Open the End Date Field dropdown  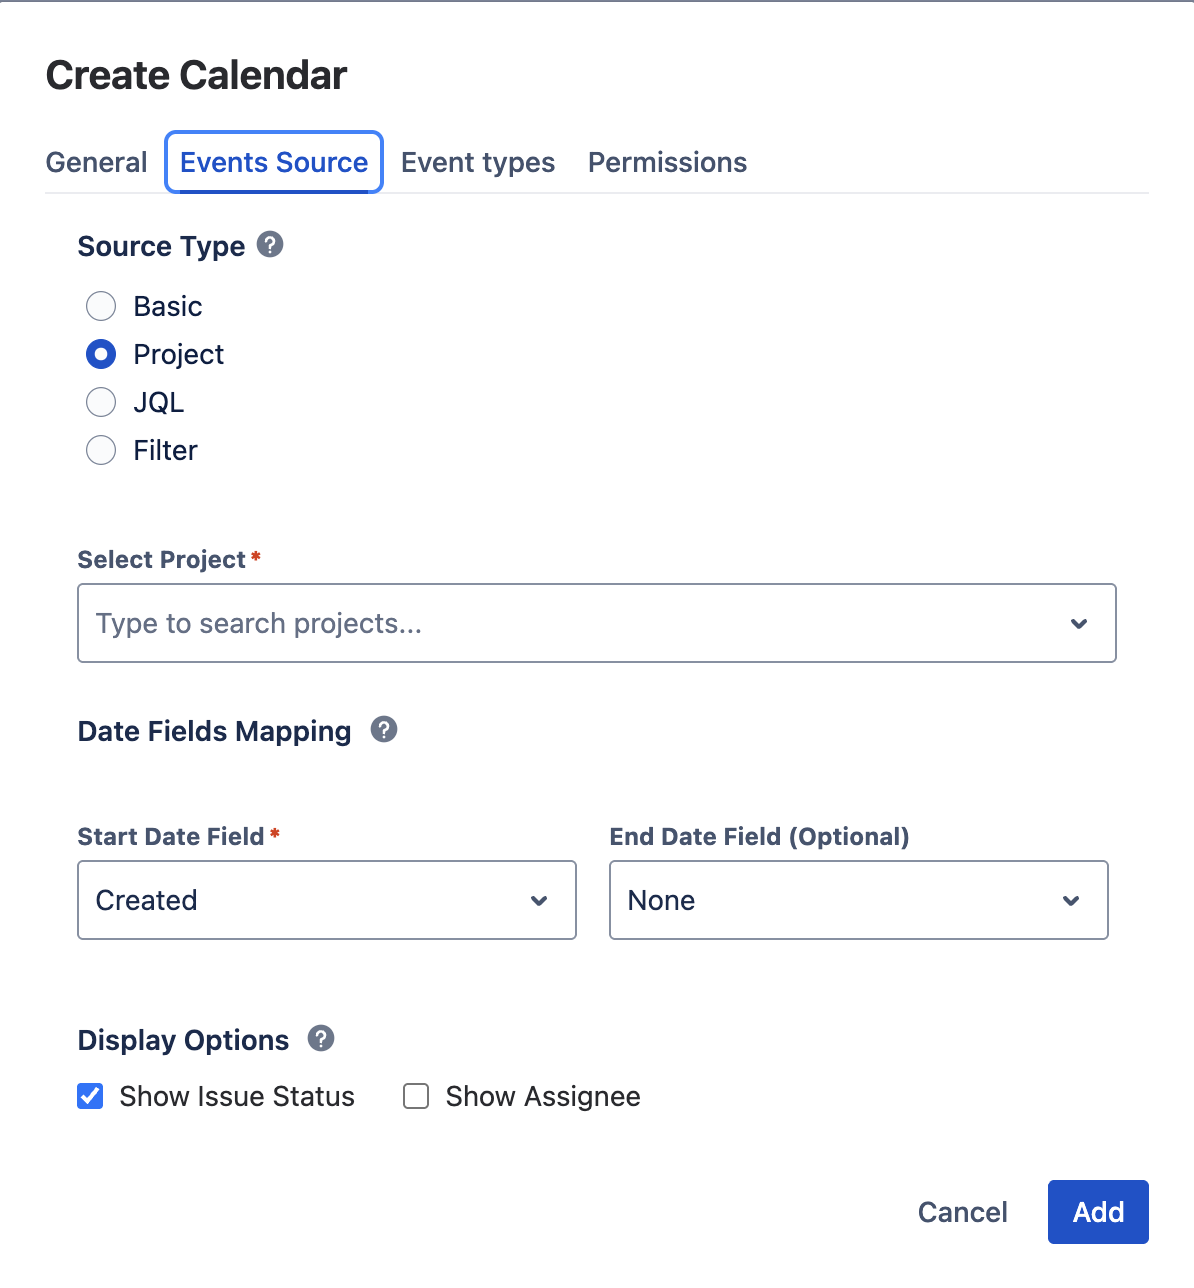pyautogui.click(x=1071, y=900)
